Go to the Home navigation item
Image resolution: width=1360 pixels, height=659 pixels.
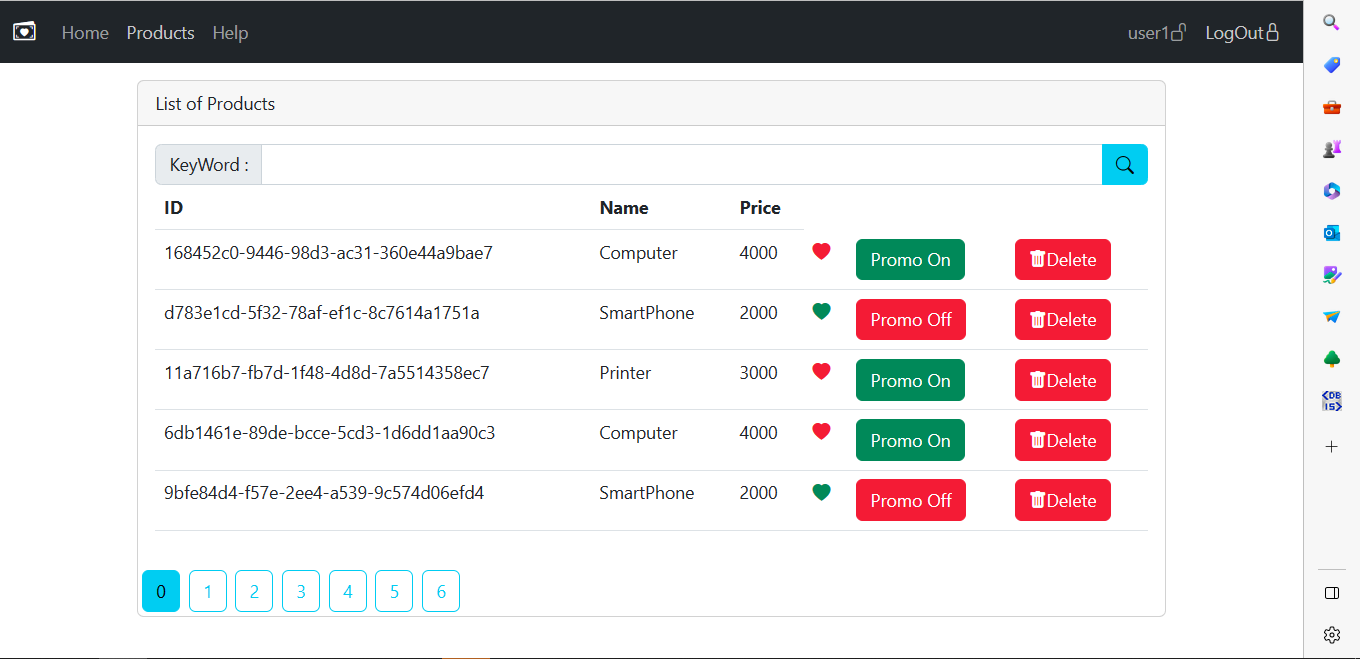pyautogui.click(x=85, y=32)
